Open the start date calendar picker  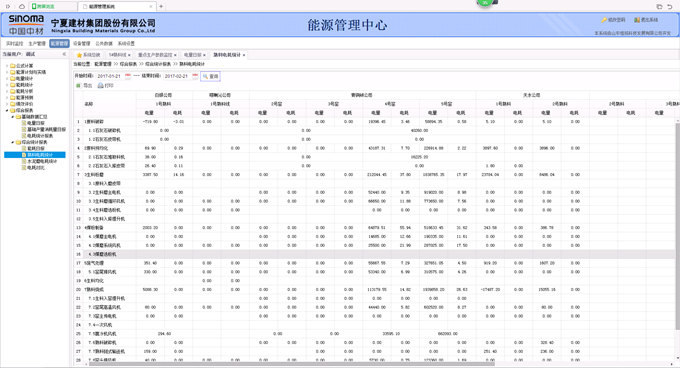128,76
